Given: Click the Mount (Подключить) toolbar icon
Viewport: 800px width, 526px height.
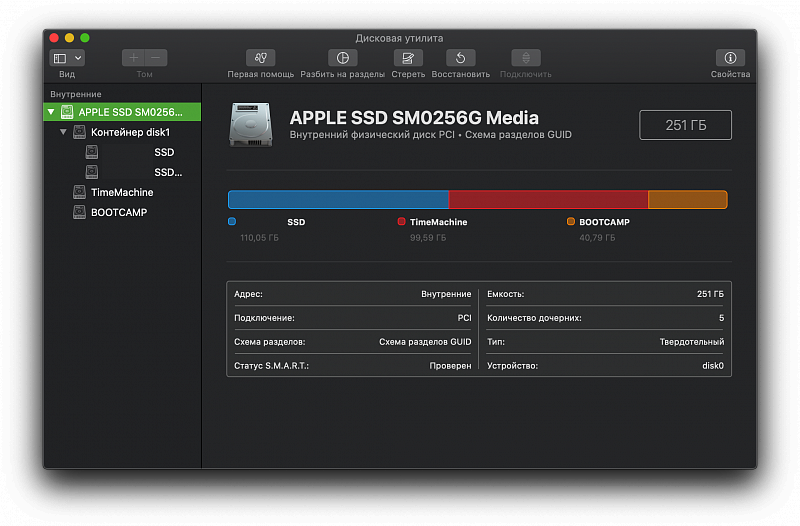Looking at the screenshot, I should click(x=526, y=58).
